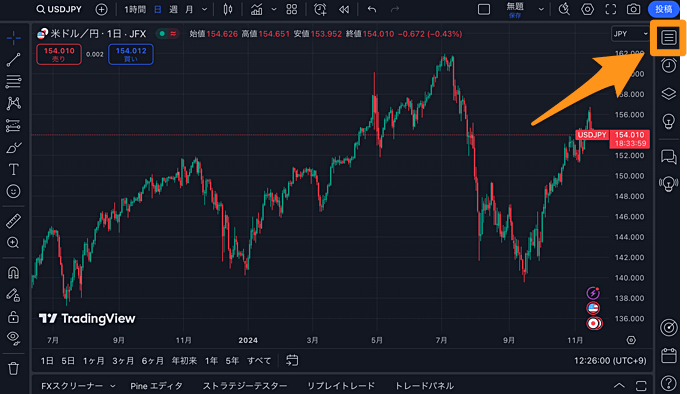The height and width of the screenshot is (394, 687).
Task: Enter fullscreen mode
Action: click(x=611, y=9)
